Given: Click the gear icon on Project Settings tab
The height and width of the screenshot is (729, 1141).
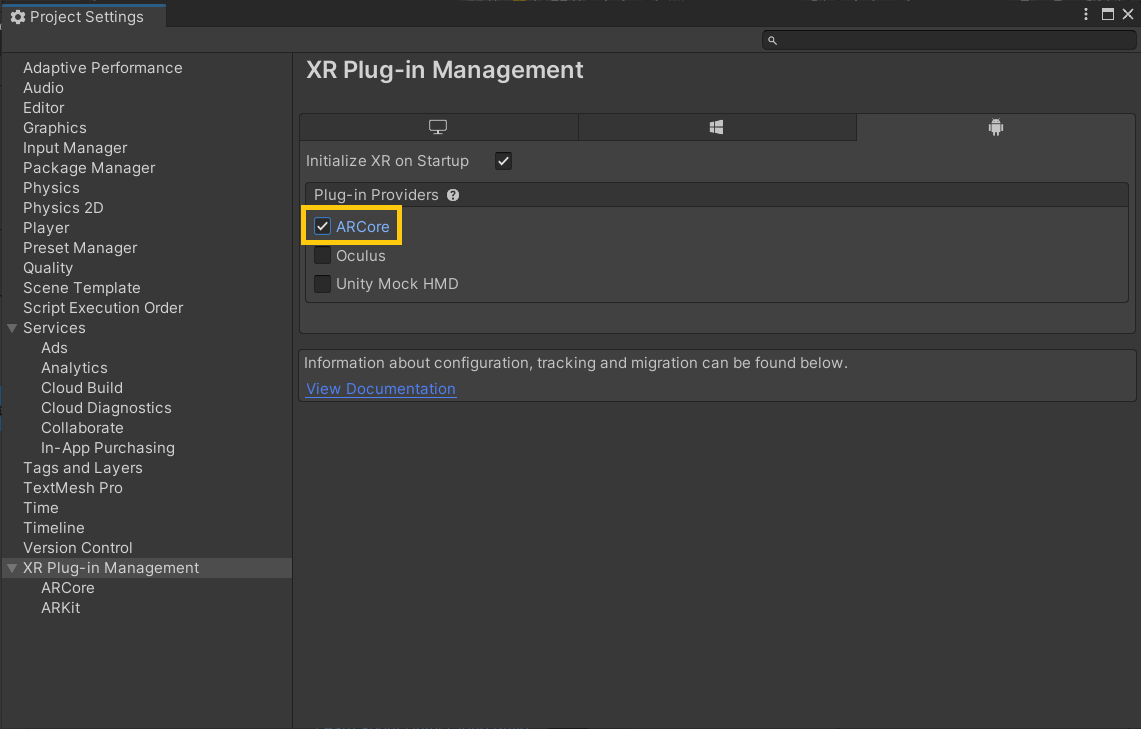Looking at the screenshot, I should [18, 17].
